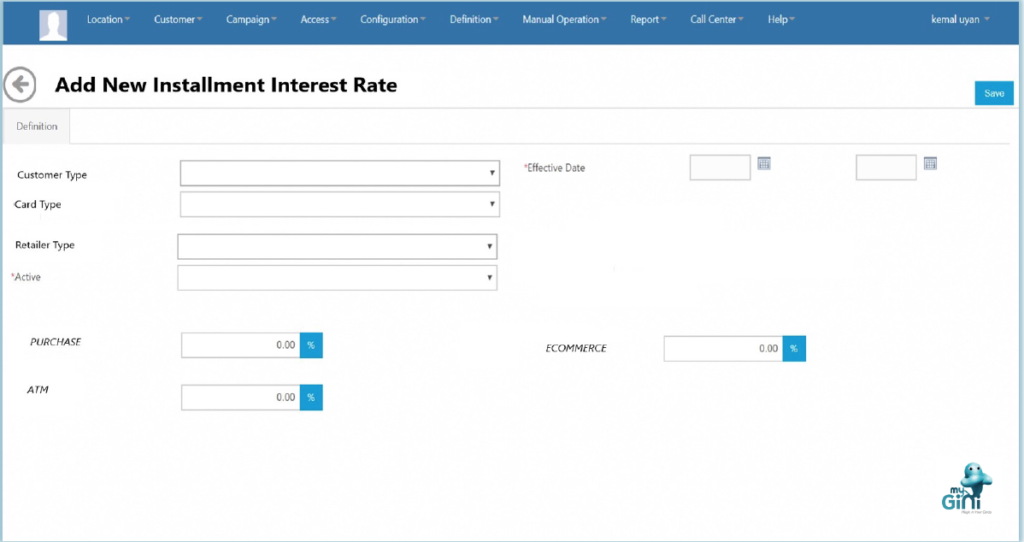Open second Effective Date calendar picker
The width and height of the screenshot is (1024, 542).
tap(931, 163)
